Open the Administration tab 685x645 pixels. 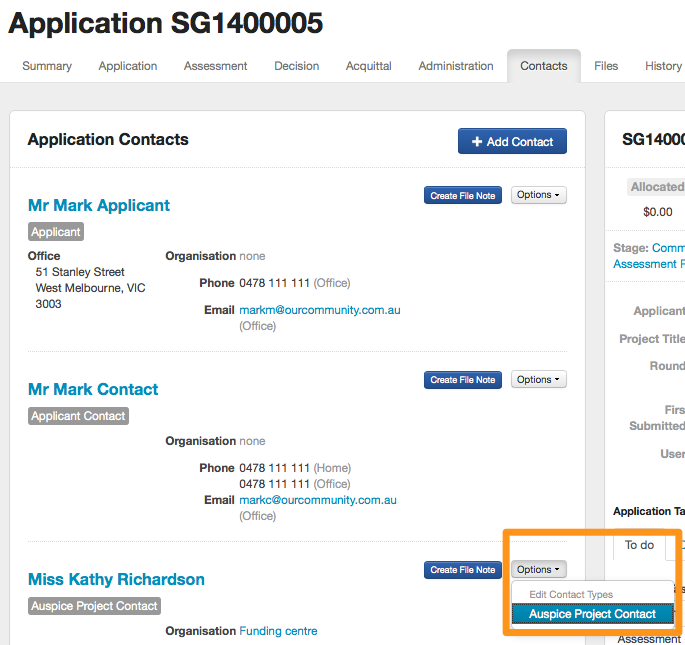[x=456, y=66]
